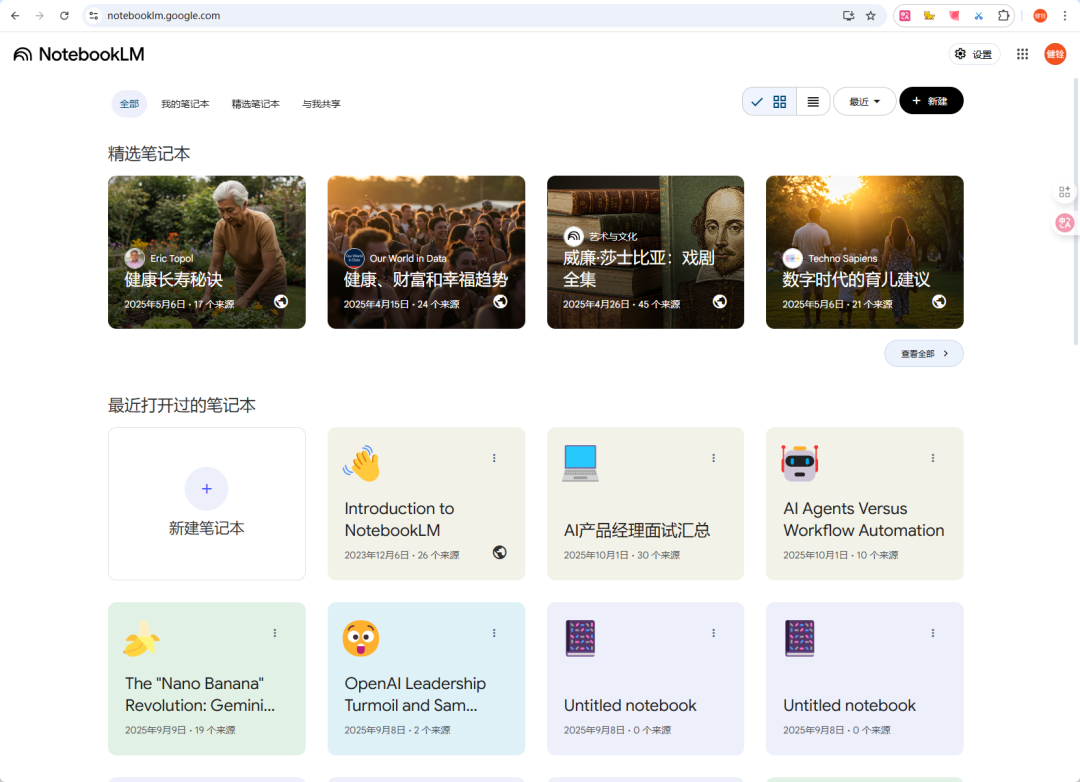This screenshot has width=1080, height=782.
Task: Click the 新建笔记本 plus card
Action: (207, 503)
